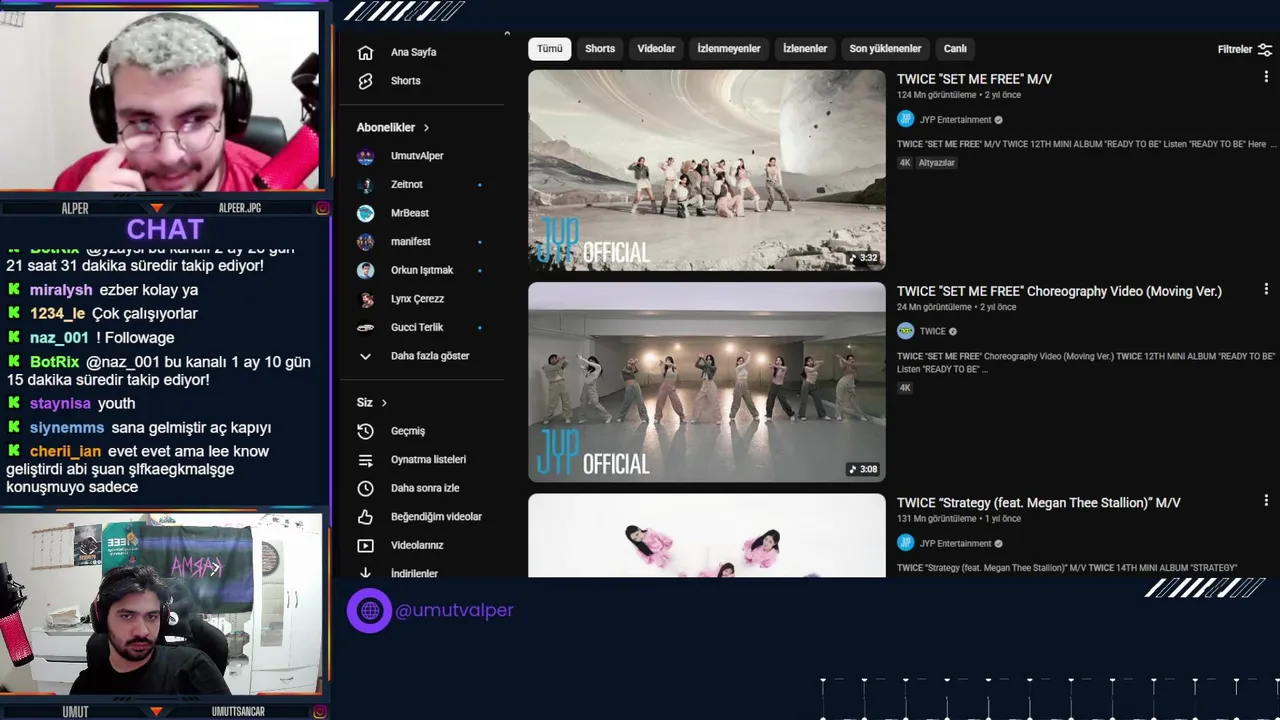The image size is (1280, 720).
Task: Click chat username staynisa
Action: 60,404
